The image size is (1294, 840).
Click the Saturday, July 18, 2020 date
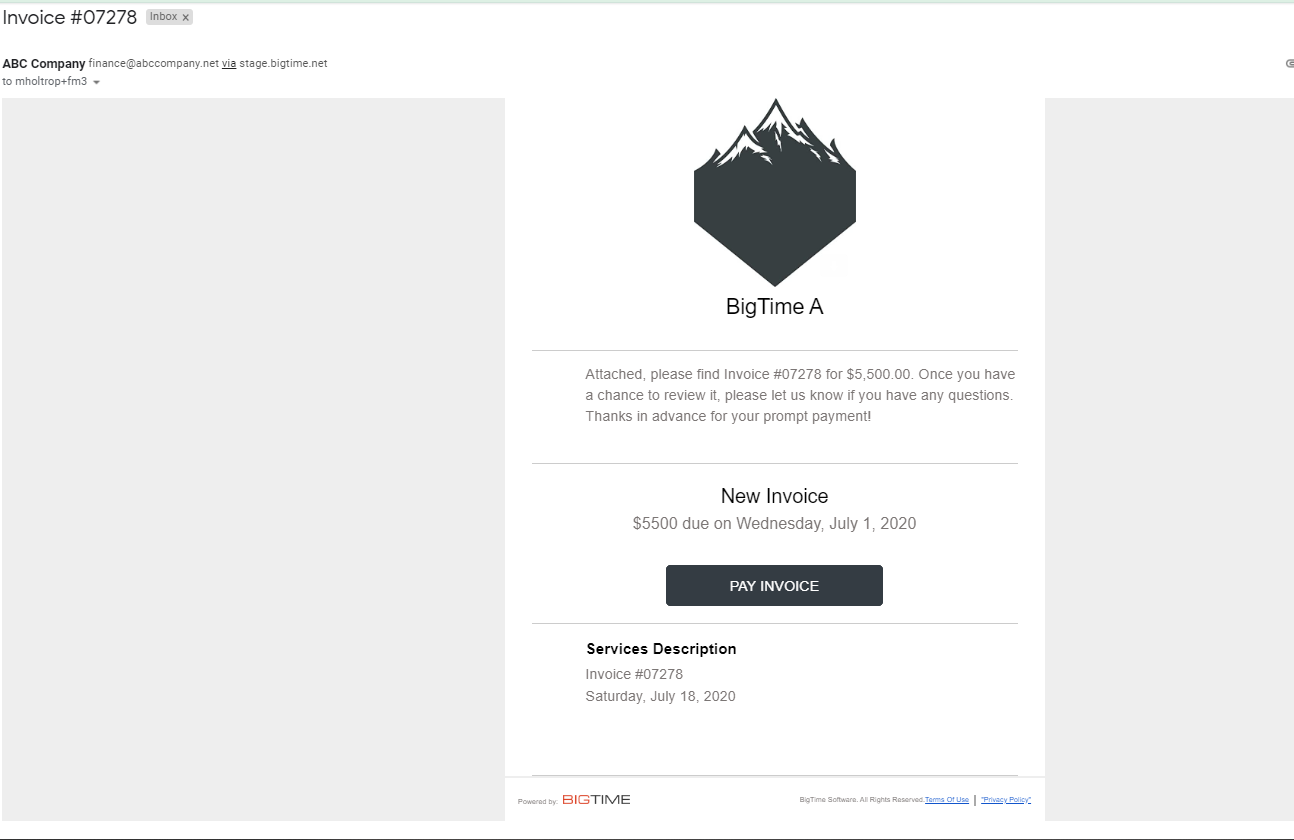pyautogui.click(x=660, y=696)
